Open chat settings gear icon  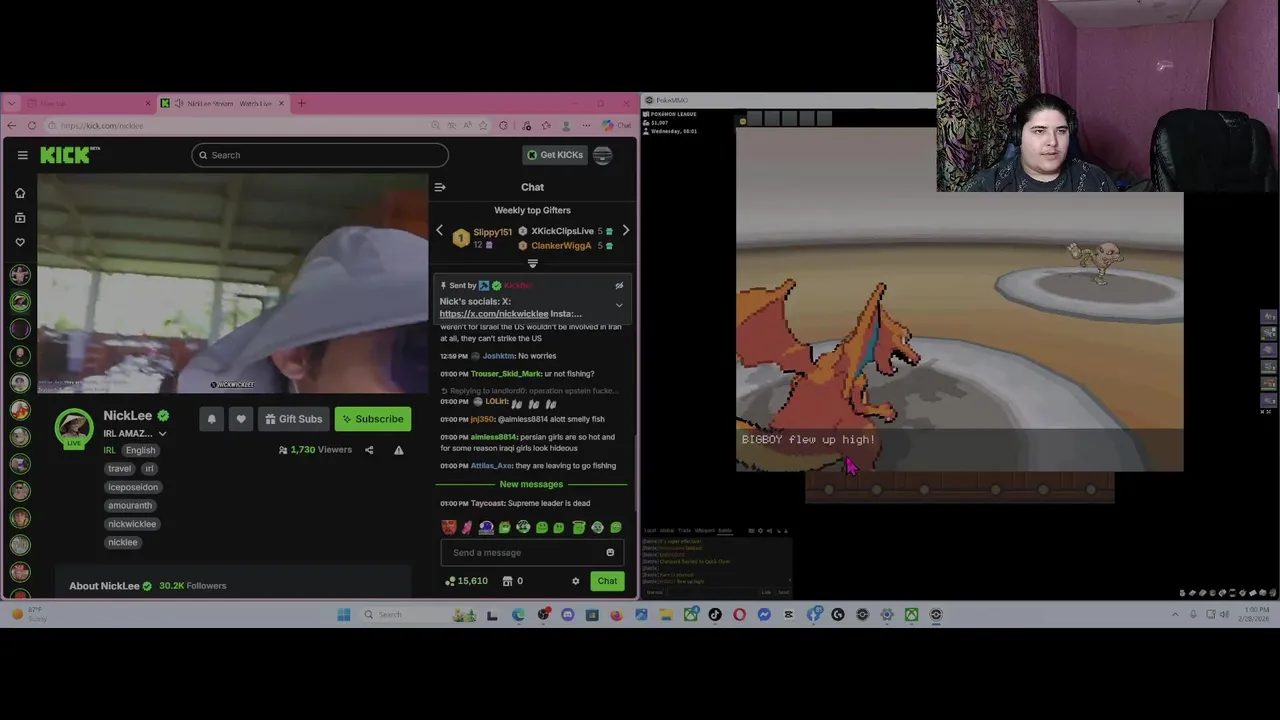[575, 581]
